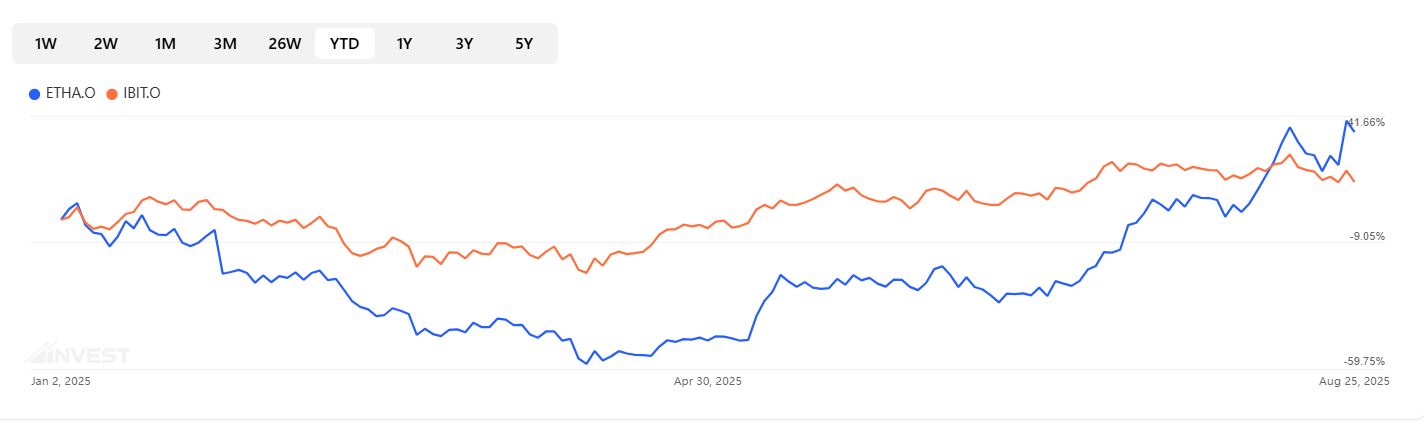Viewport: 1424px width, 429px height.
Task: Choose the 1M range tab
Action: 165,44
